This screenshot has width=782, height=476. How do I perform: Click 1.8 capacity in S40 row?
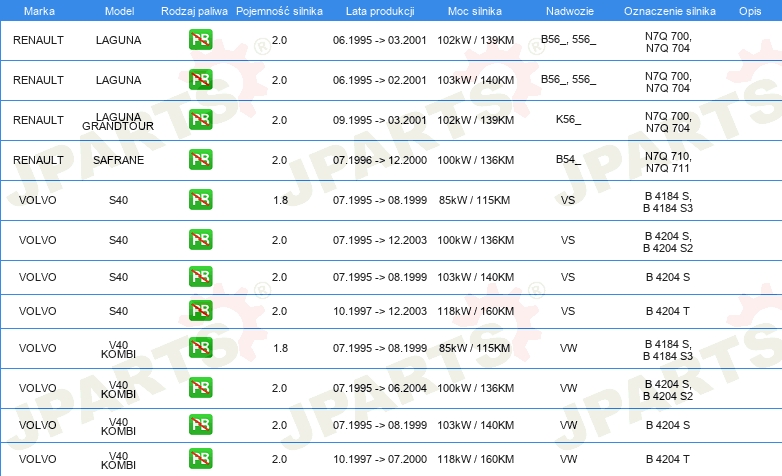coord(280,200)
